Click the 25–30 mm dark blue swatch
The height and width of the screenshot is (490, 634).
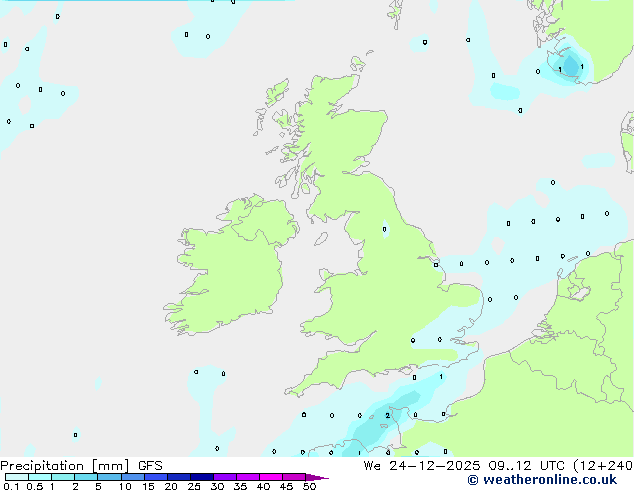point(201,477)
